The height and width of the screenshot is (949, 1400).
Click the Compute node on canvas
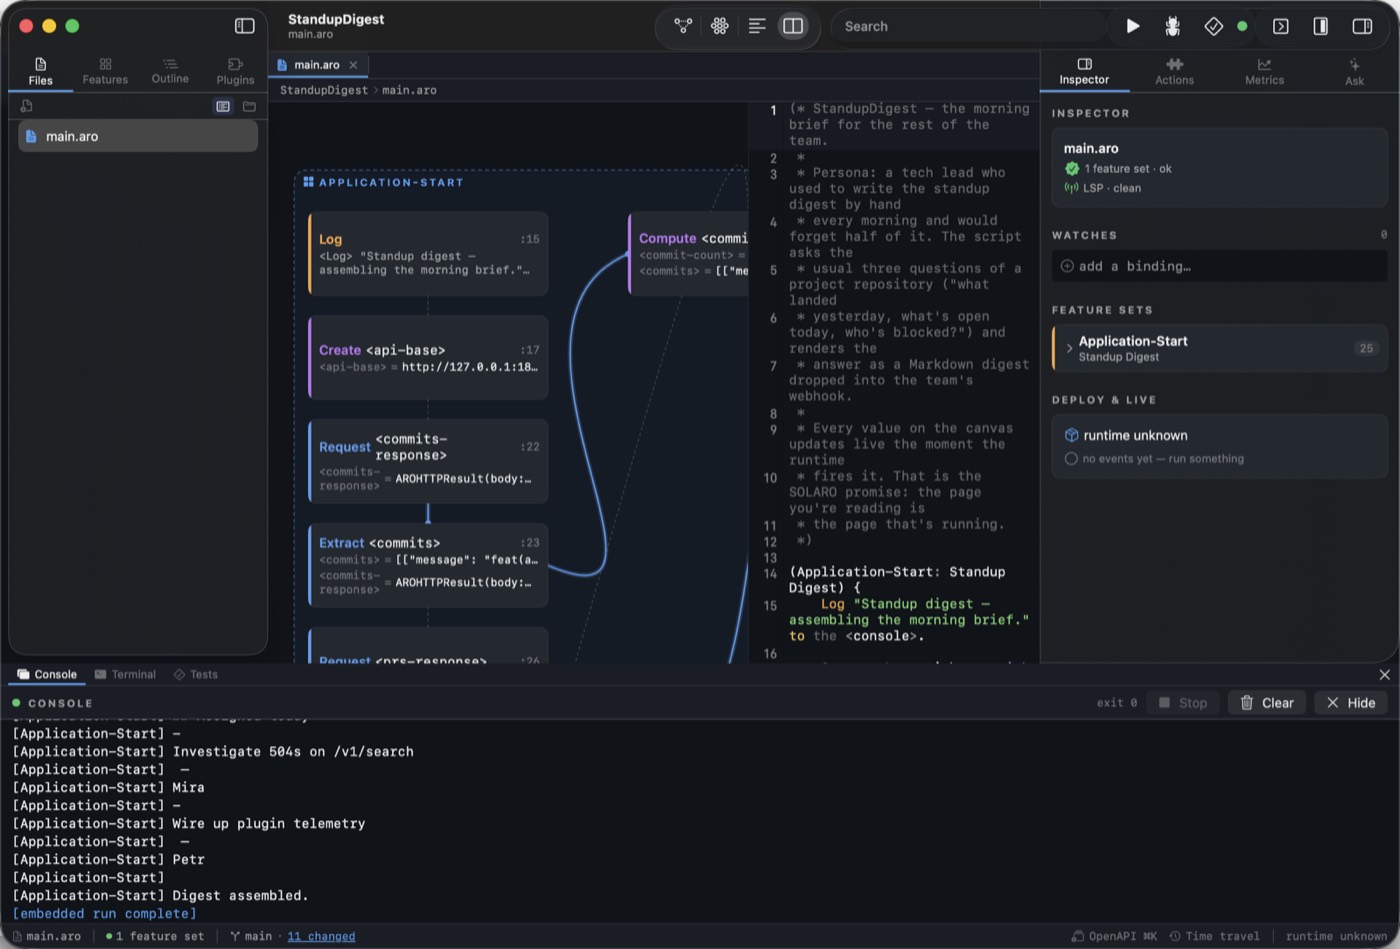coord(689,254)
